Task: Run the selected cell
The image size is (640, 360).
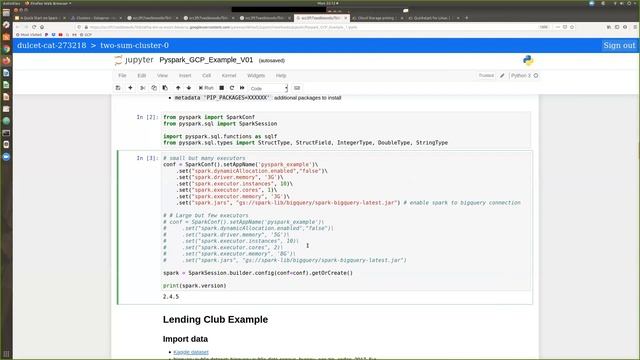Action: [206, 88]
